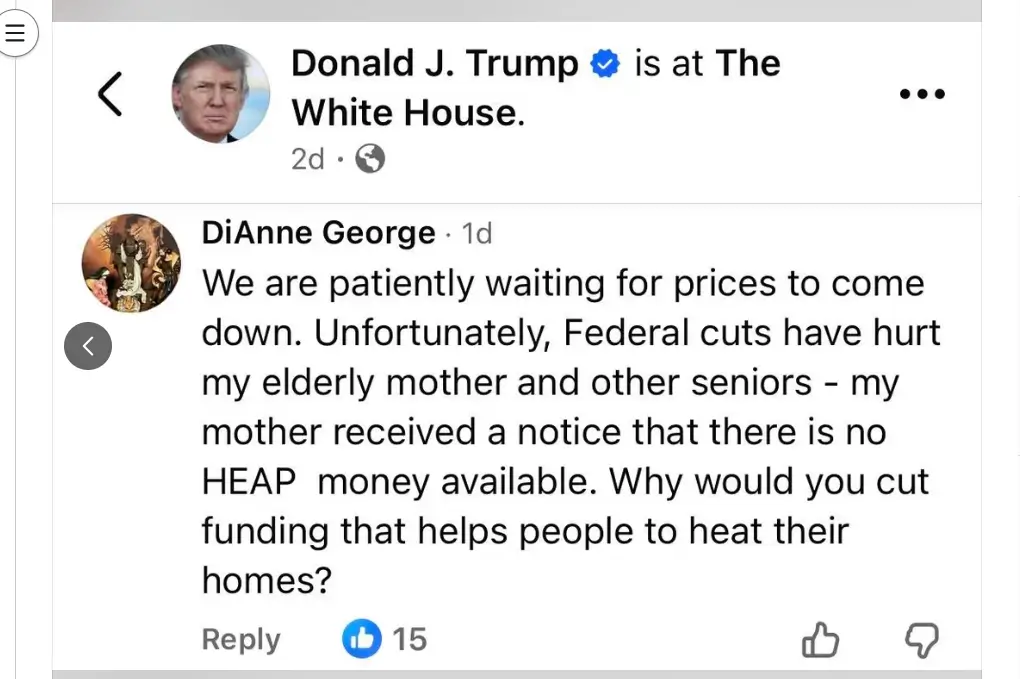Click the word HEAP in the comment
The height and width of the screenshot is (679, 1020).
point(249,482)
